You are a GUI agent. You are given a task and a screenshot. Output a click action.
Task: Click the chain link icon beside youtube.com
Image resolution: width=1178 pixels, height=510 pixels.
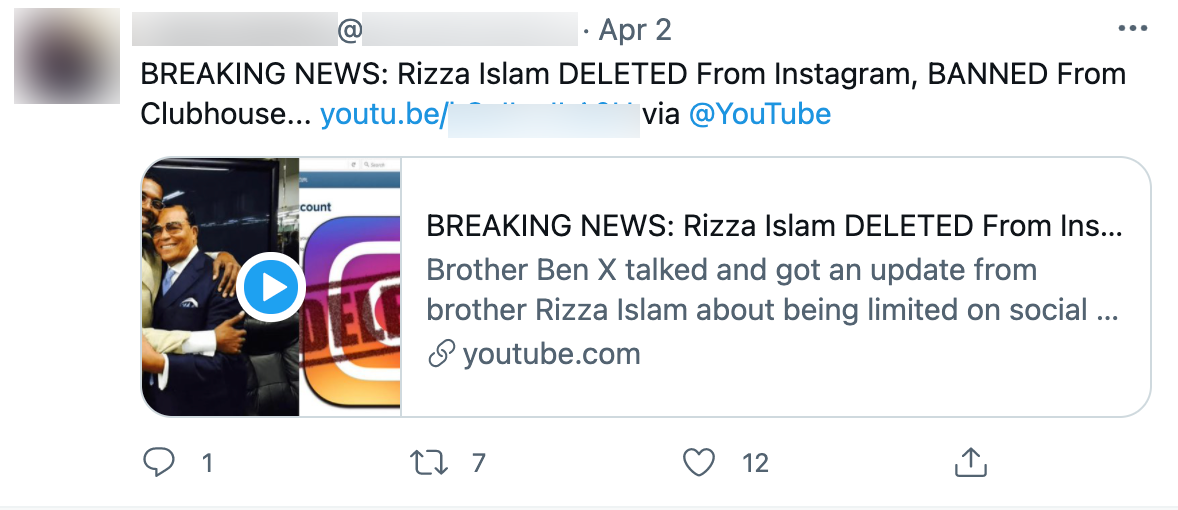[441, 354]
